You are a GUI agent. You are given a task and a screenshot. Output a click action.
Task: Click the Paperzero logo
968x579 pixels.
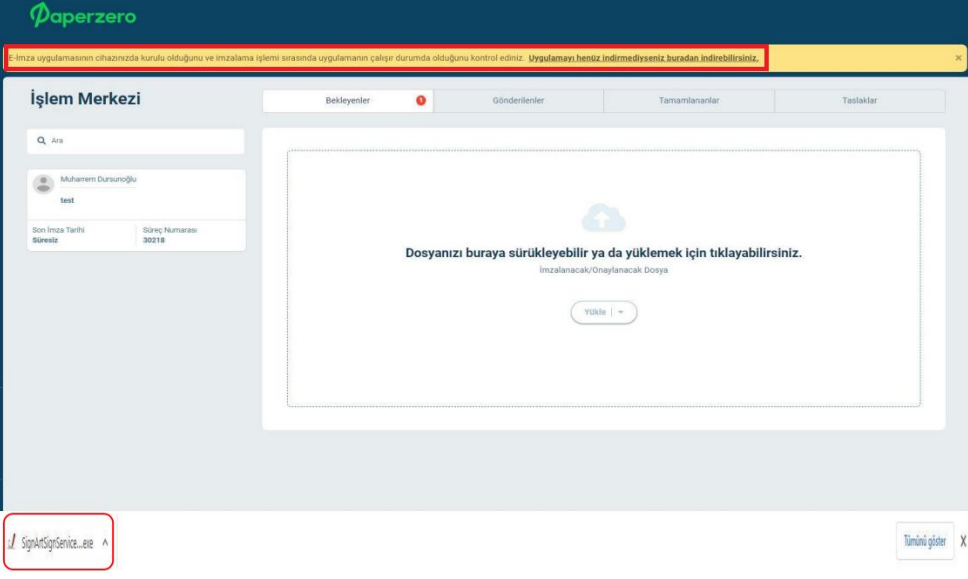click(x=83, y=16)
